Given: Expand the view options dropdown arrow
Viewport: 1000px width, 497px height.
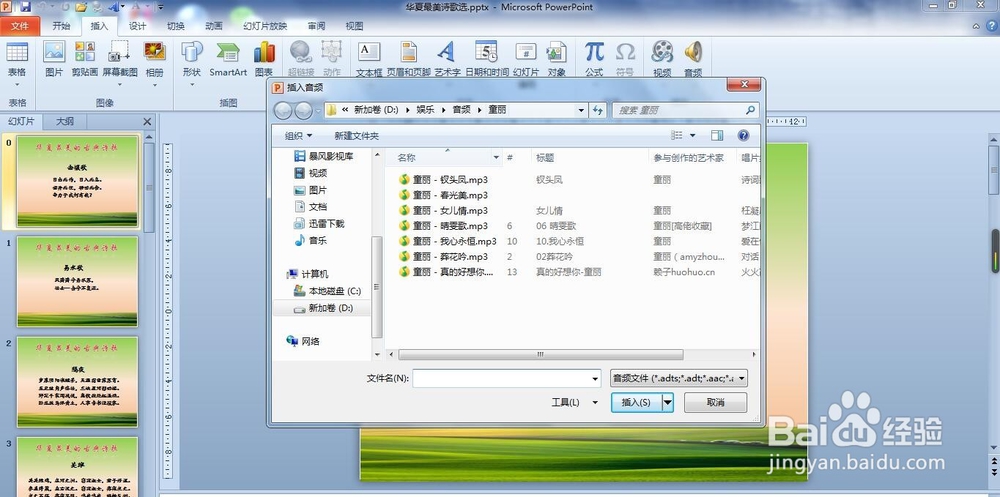Looking at the screenshot, I should pyautogui.click(x=693, y=135).
